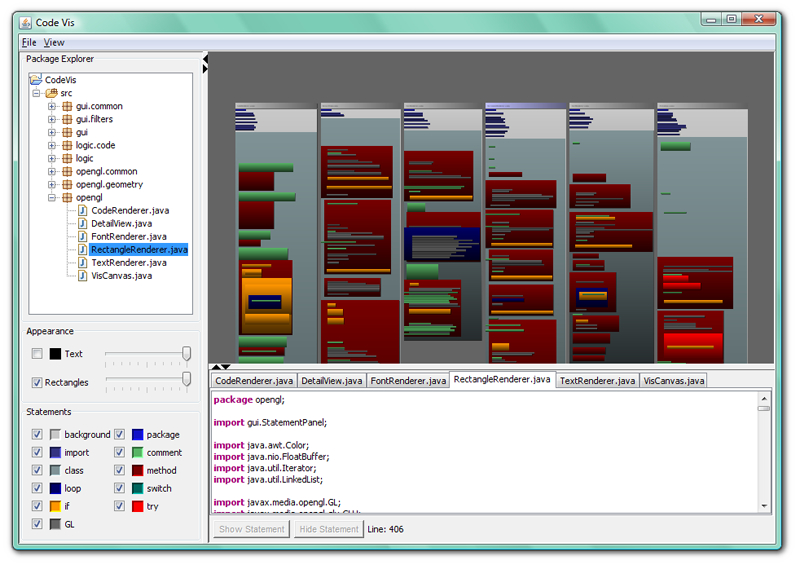This screenshot has height=565, width=800.
Task: Expand the gui.common package node
Action: pyautogui.click(x=52, y=106)
